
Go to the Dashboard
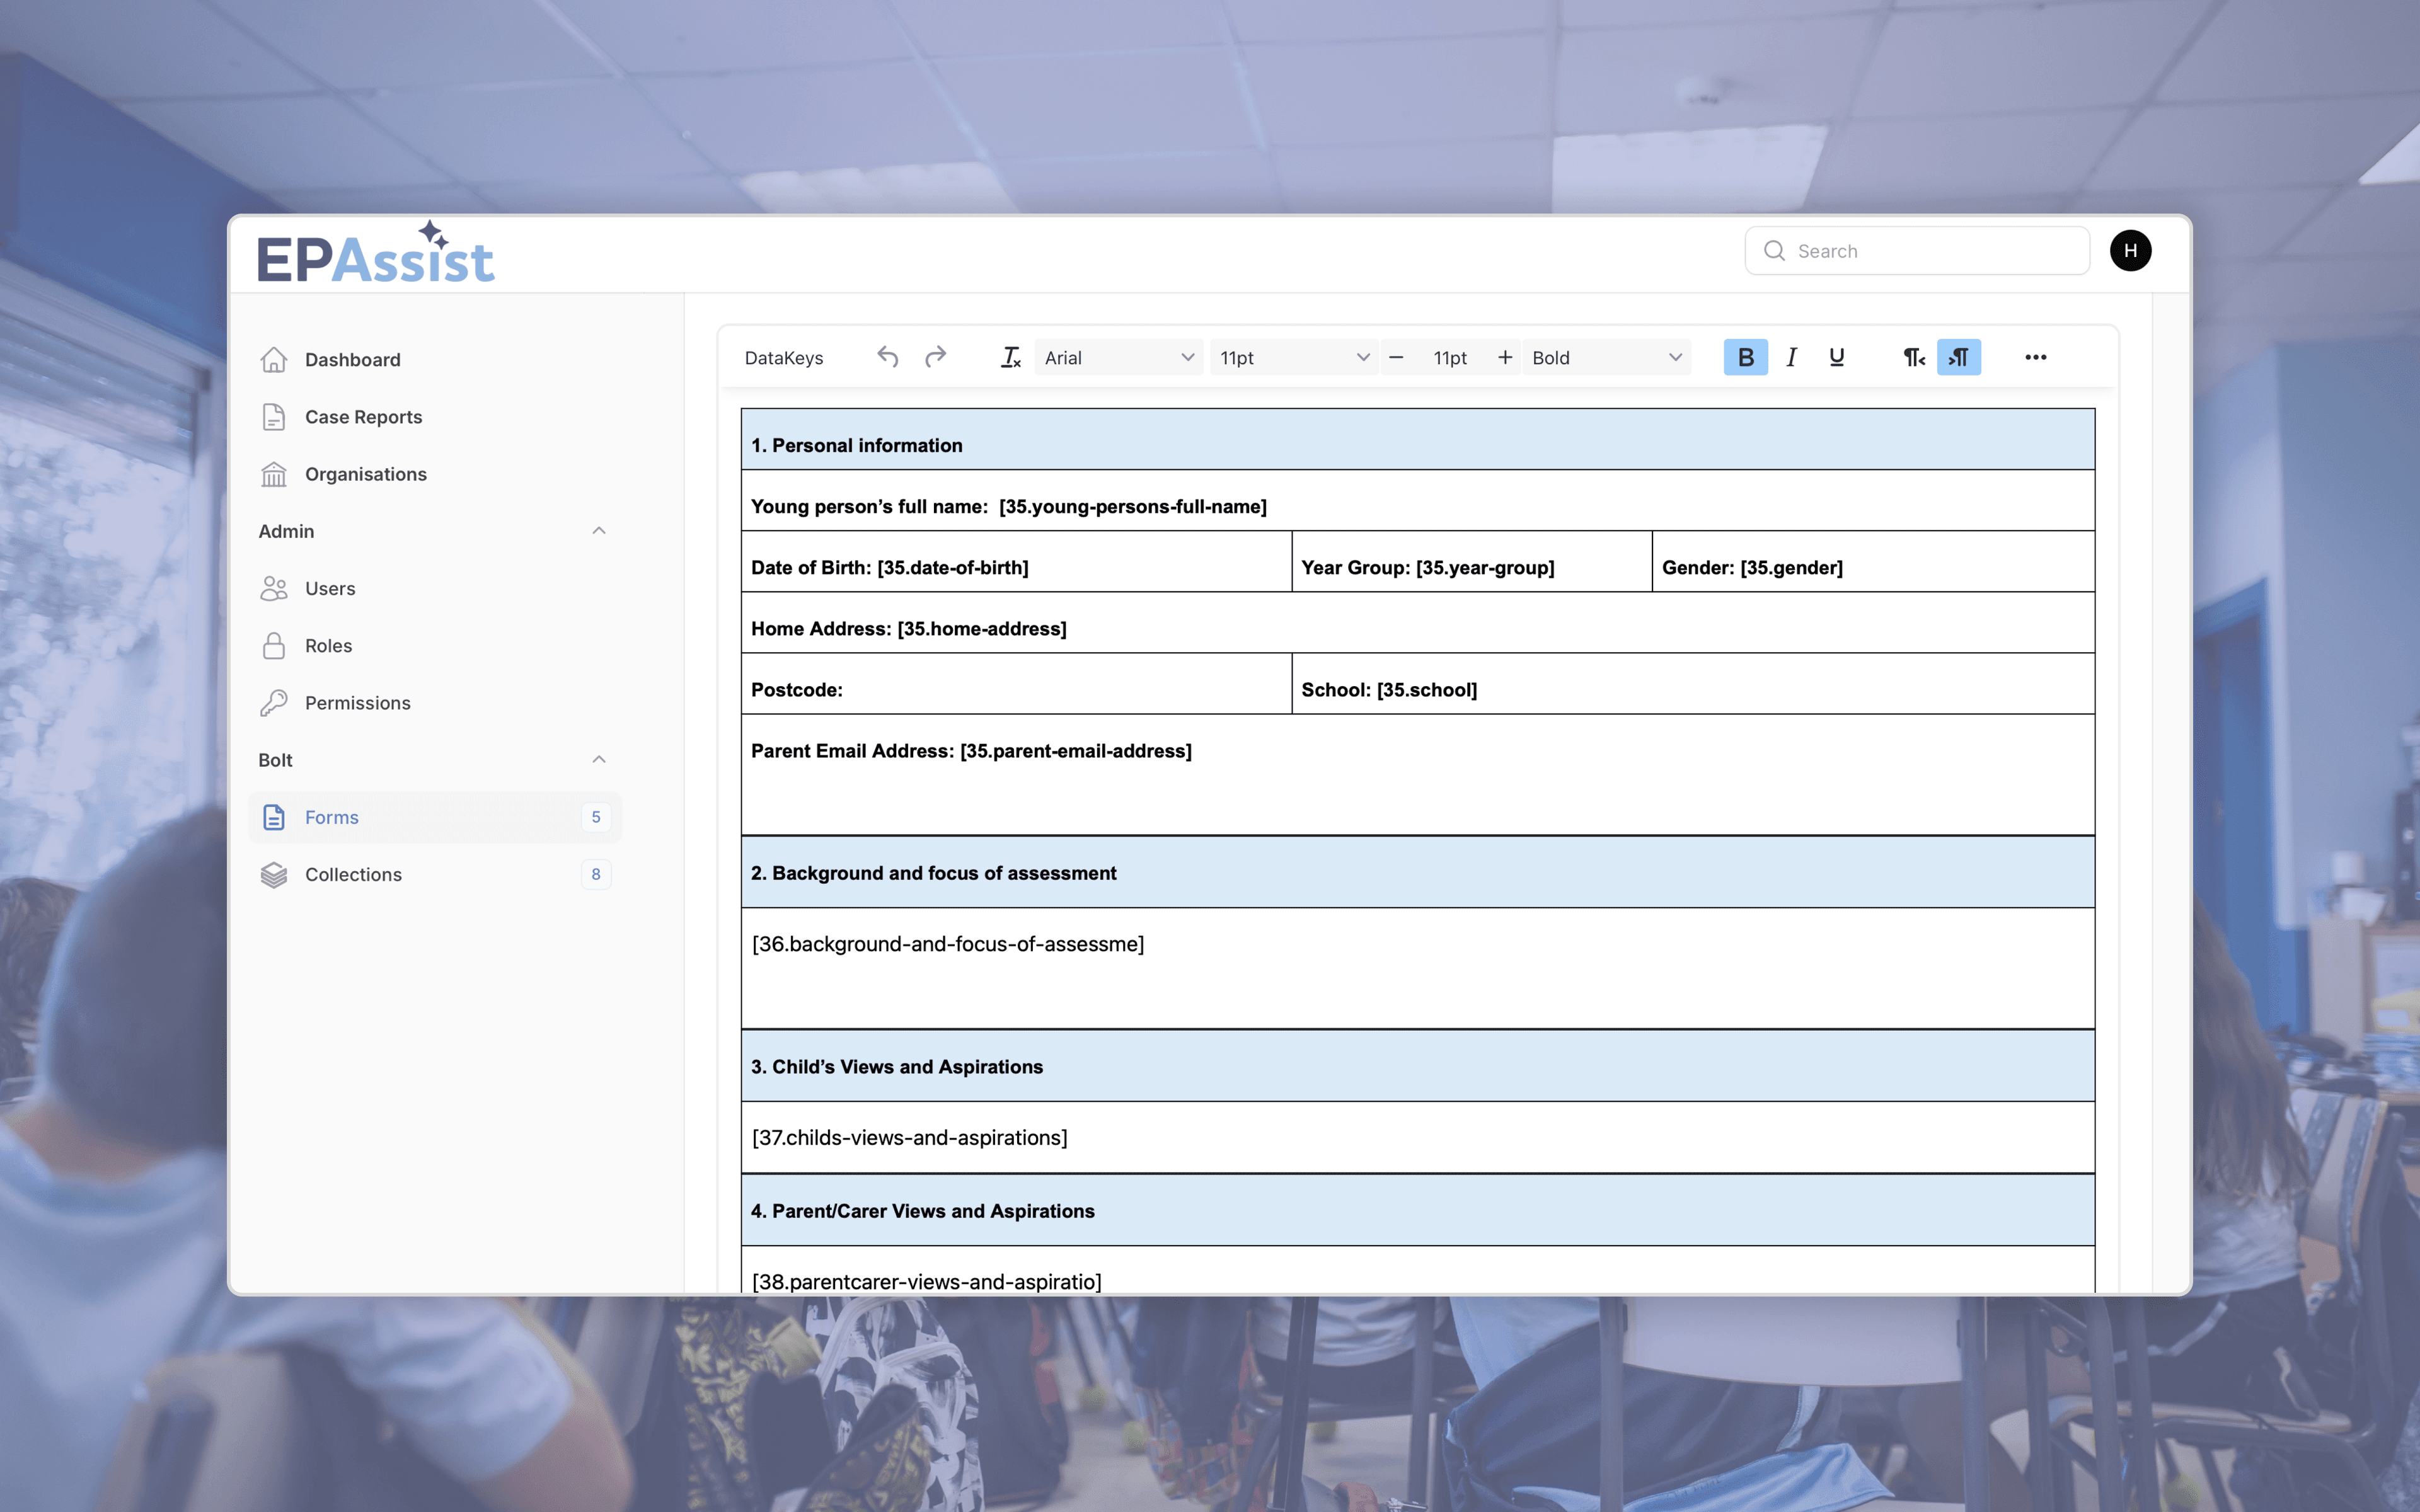(x=352, y=359)
